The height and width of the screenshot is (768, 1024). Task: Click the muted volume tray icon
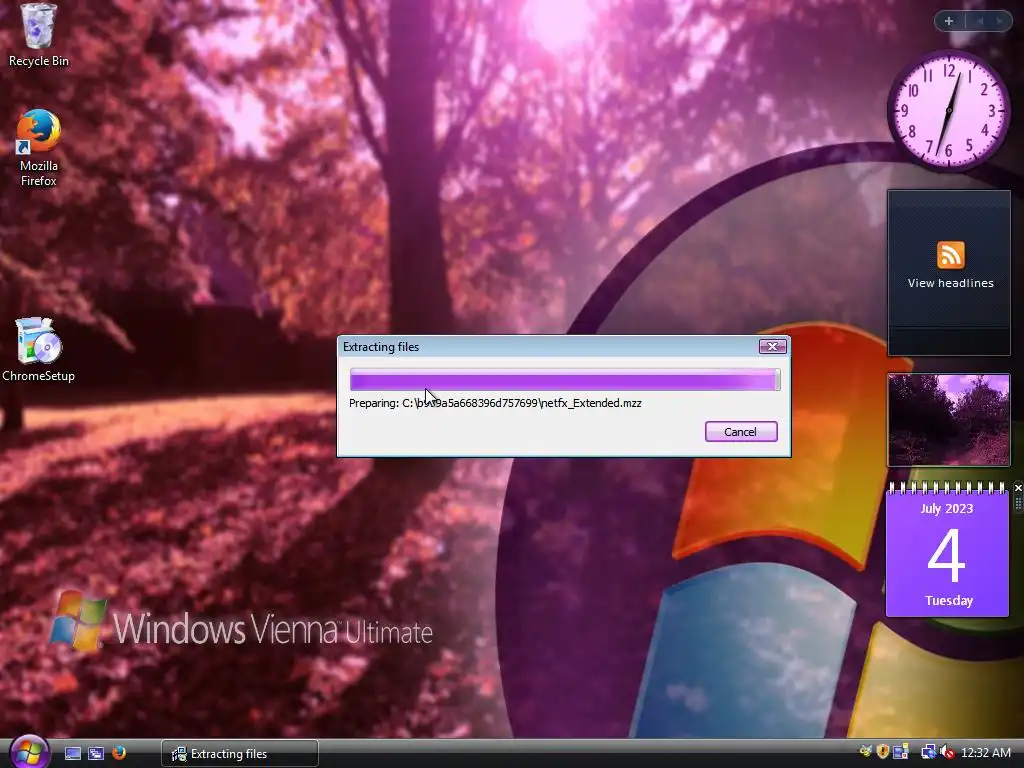pyautogui.click(x=946, y=752)
